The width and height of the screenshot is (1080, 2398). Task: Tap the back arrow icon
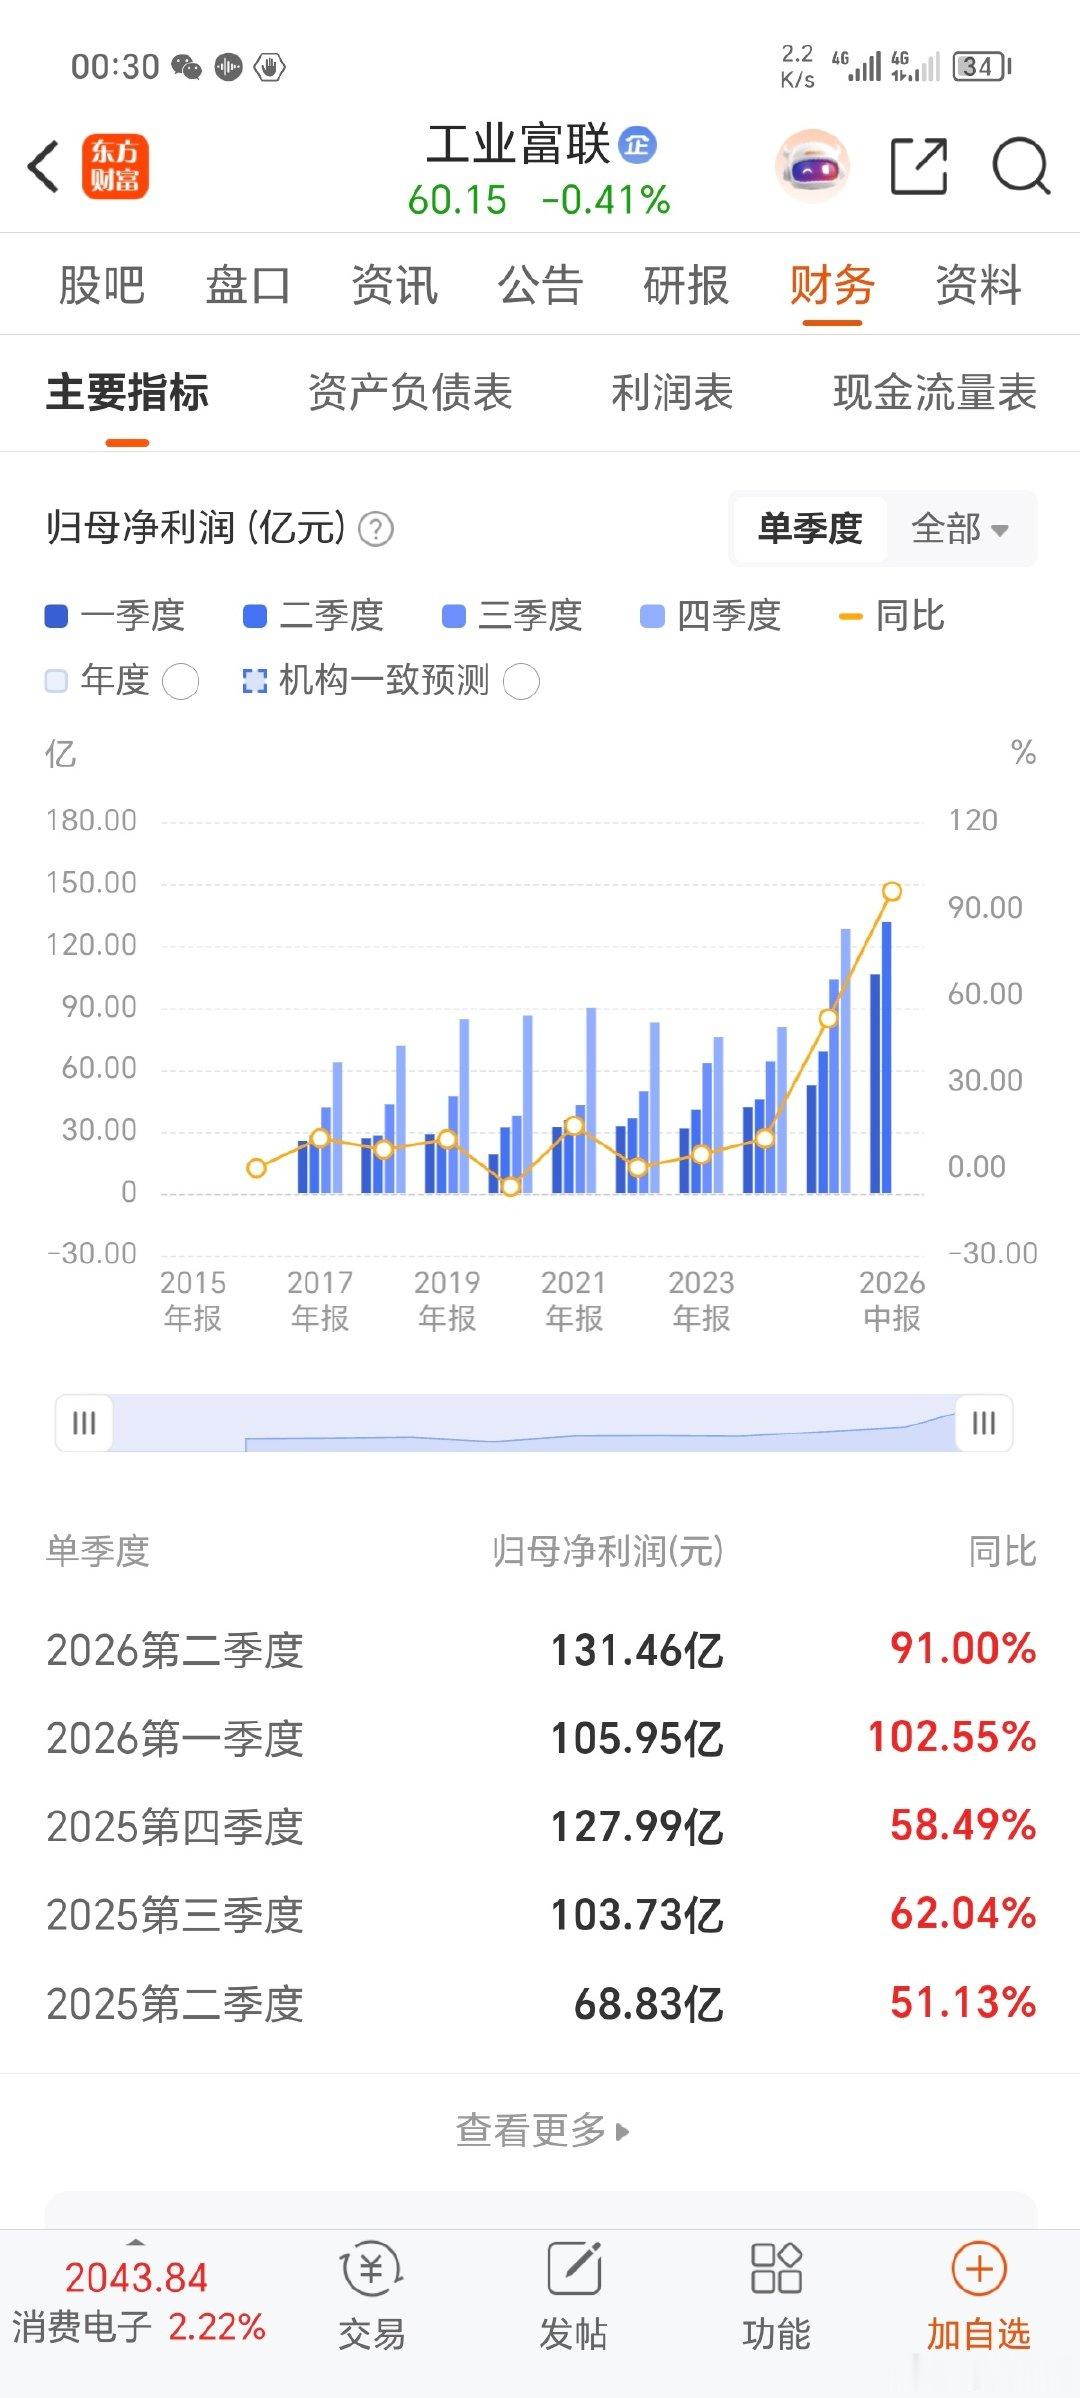click(43, 166)
